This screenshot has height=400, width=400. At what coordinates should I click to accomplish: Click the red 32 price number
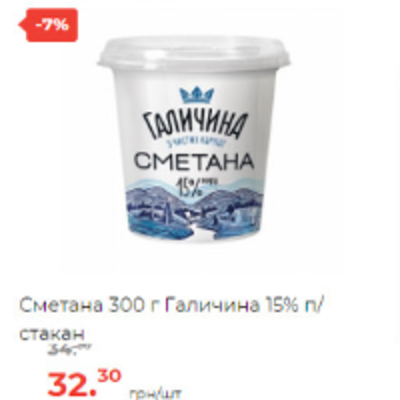pos(69,385)
